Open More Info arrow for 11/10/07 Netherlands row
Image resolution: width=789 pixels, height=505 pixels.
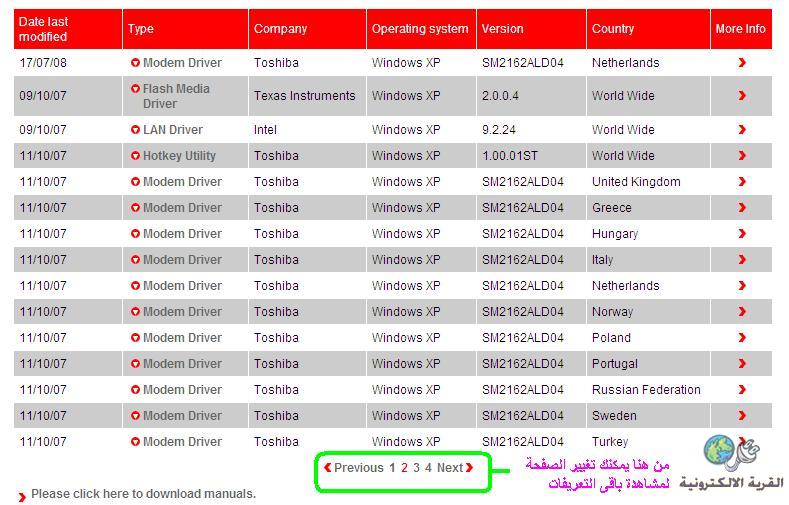point(742,286)
